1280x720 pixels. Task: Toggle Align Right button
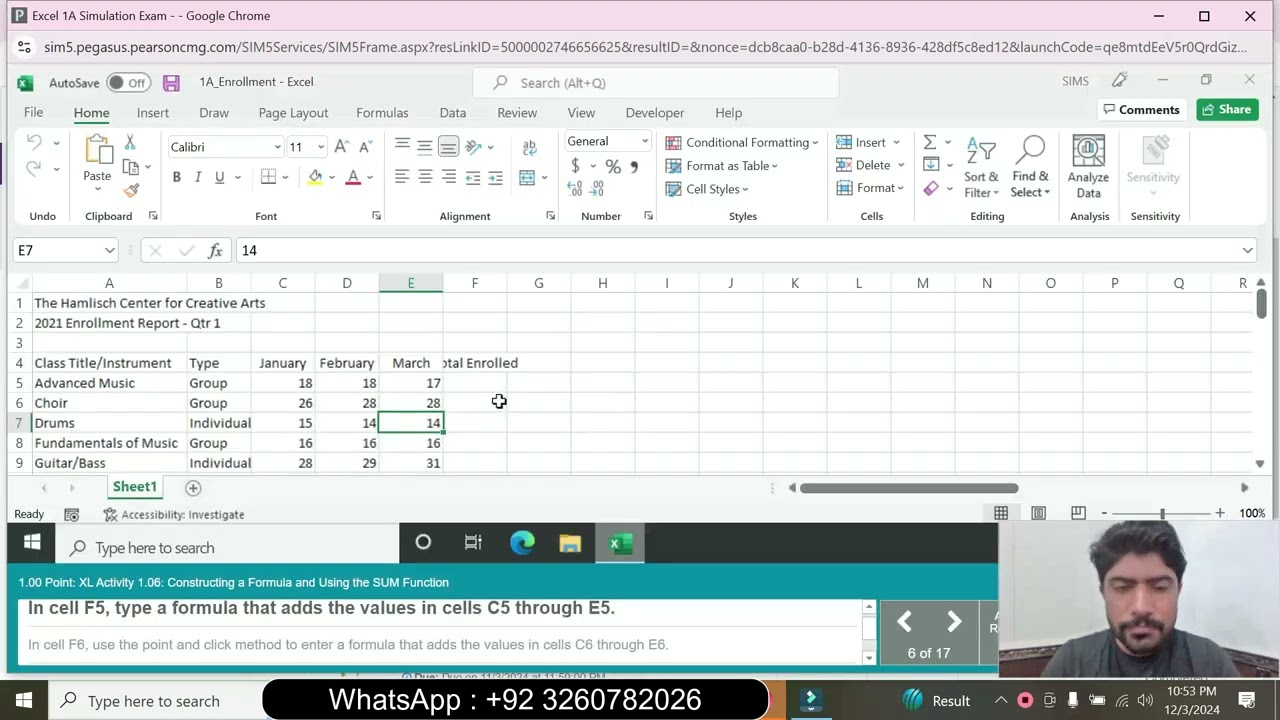click(448, 177)
